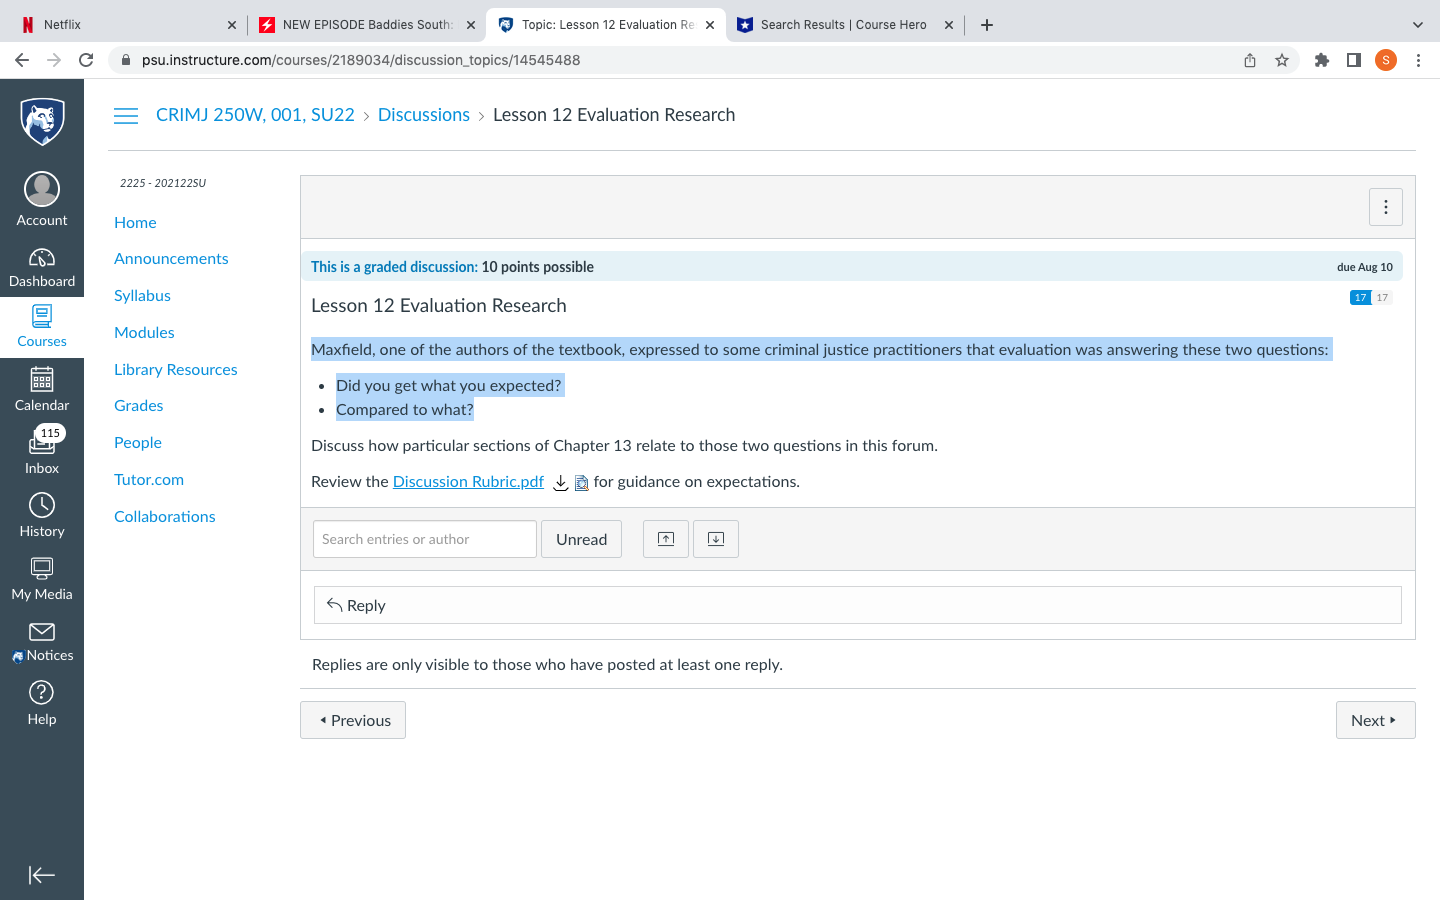This screenshot has width=1440, height=900.
Task: Open Courses in global navigation
Action: tap(42, 327)
